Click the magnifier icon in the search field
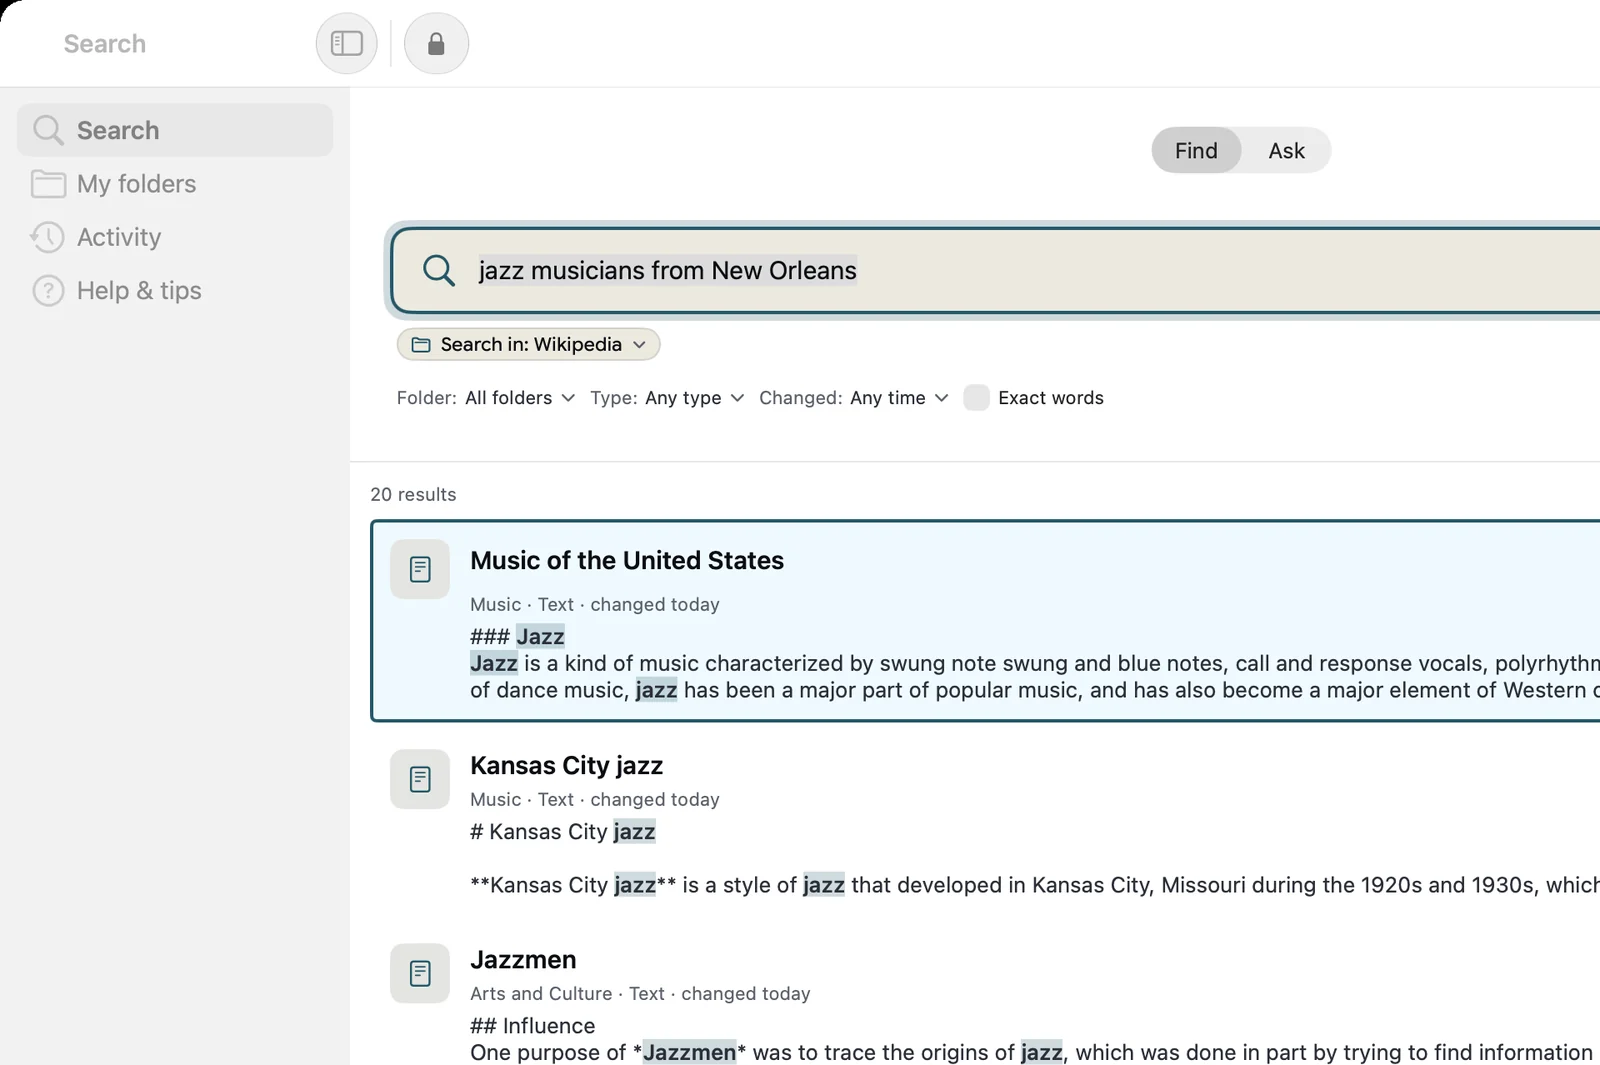The image size is (1600, 1065). [x=438, y=270]
